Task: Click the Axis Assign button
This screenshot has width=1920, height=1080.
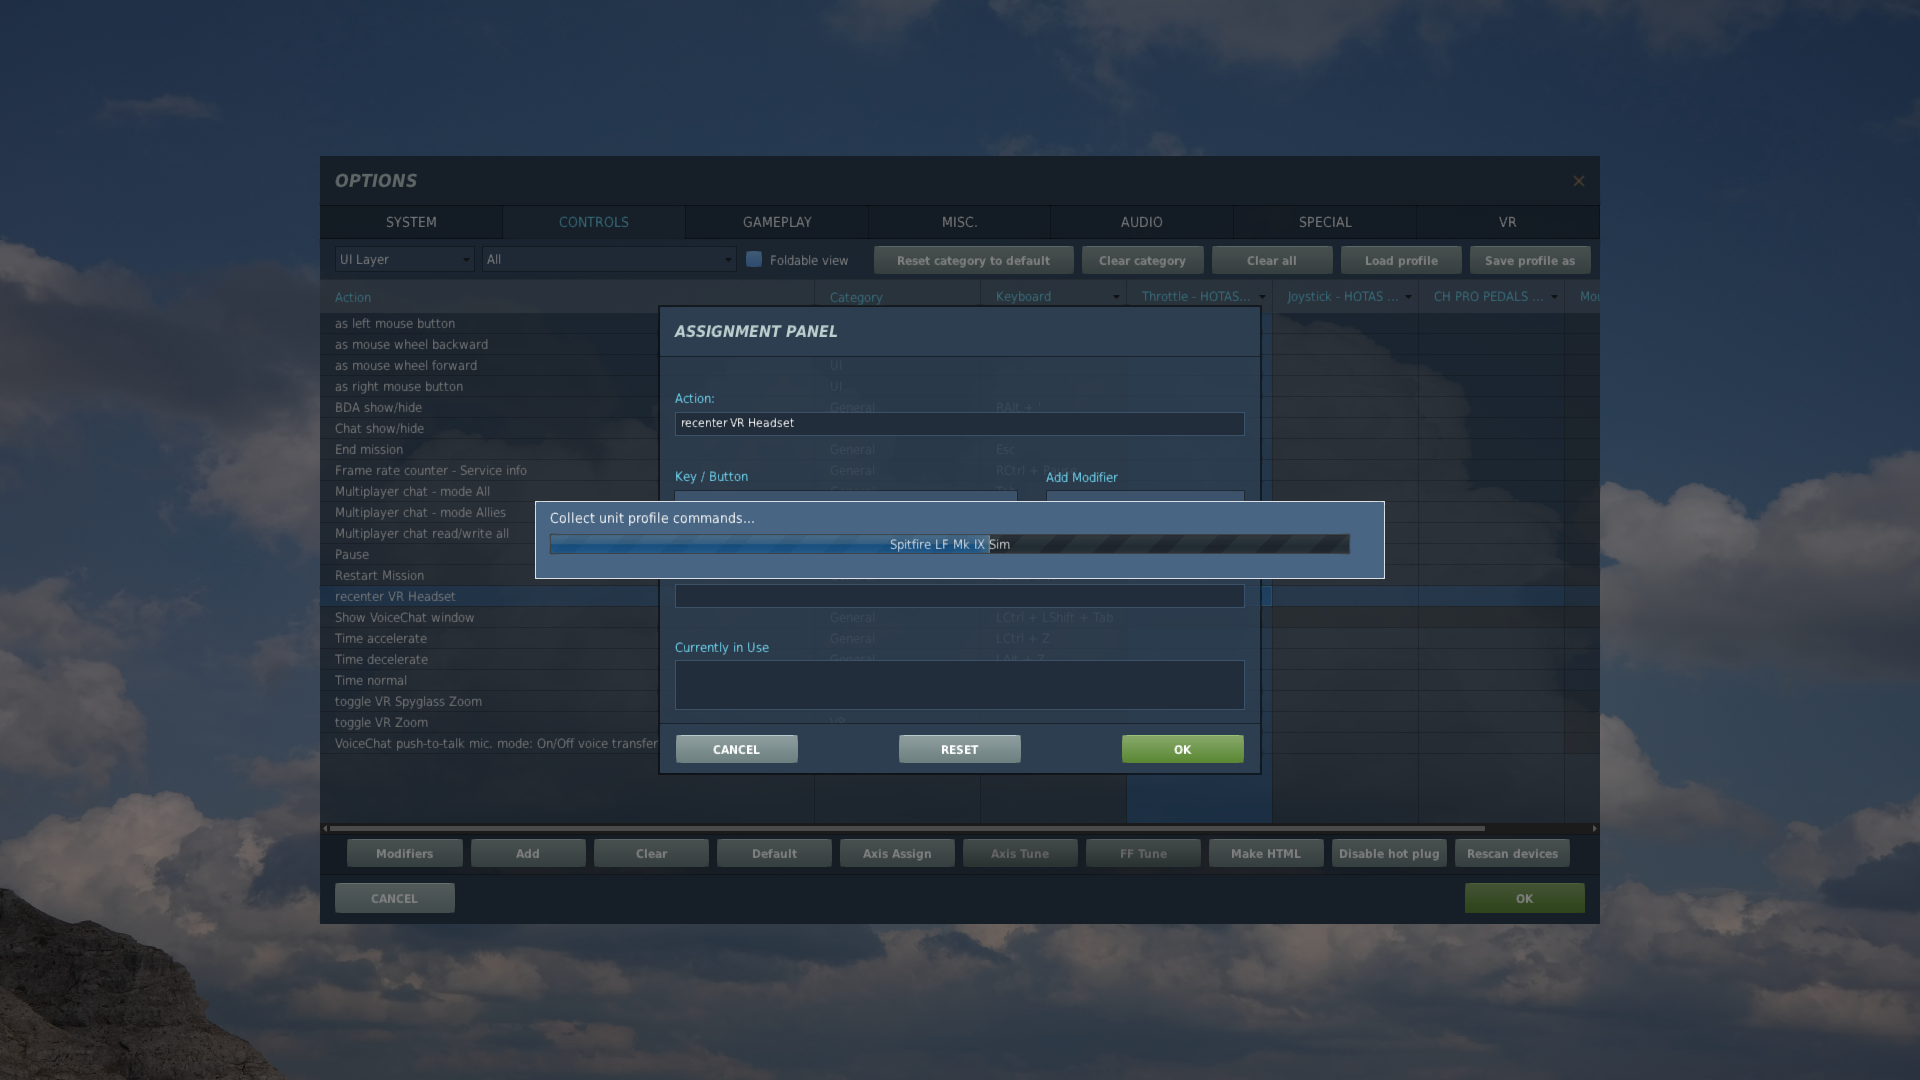Action: pos(897,853)
